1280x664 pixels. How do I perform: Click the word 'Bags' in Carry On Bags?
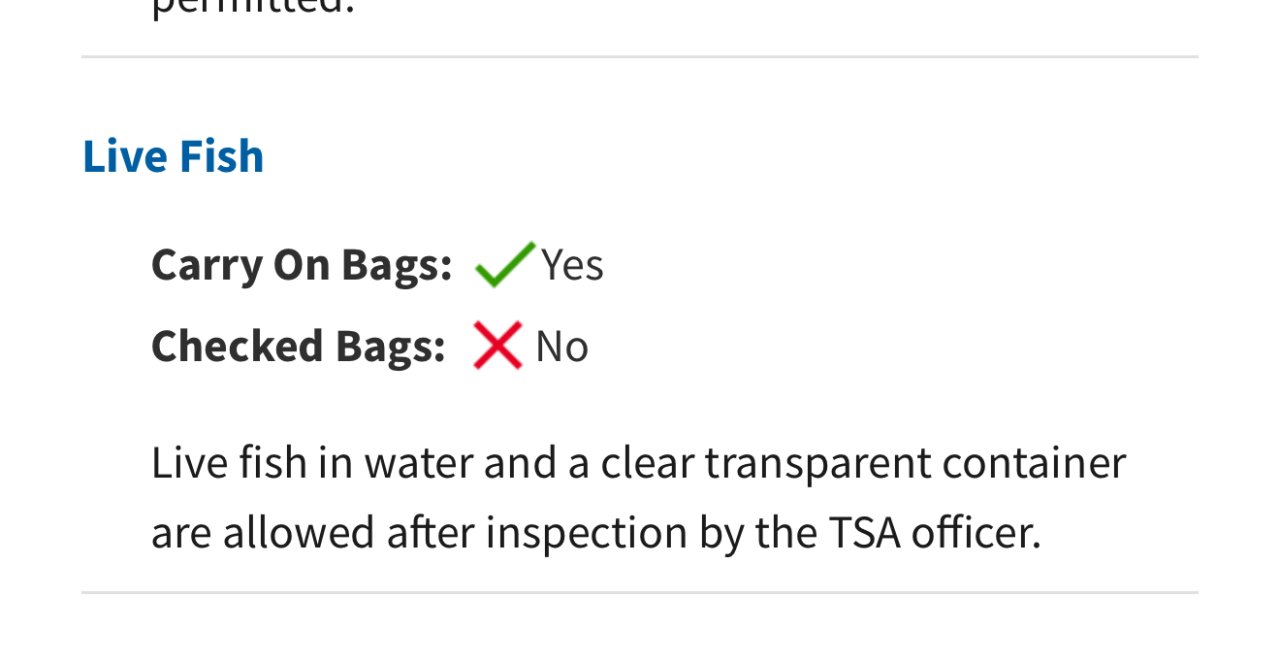396,265
